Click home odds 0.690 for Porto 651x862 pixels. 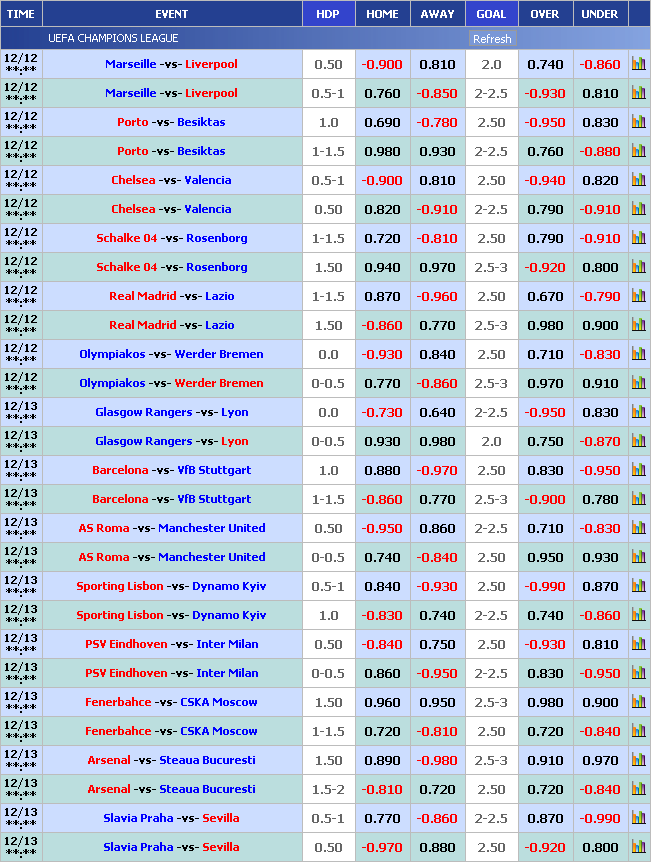point(382,122)
